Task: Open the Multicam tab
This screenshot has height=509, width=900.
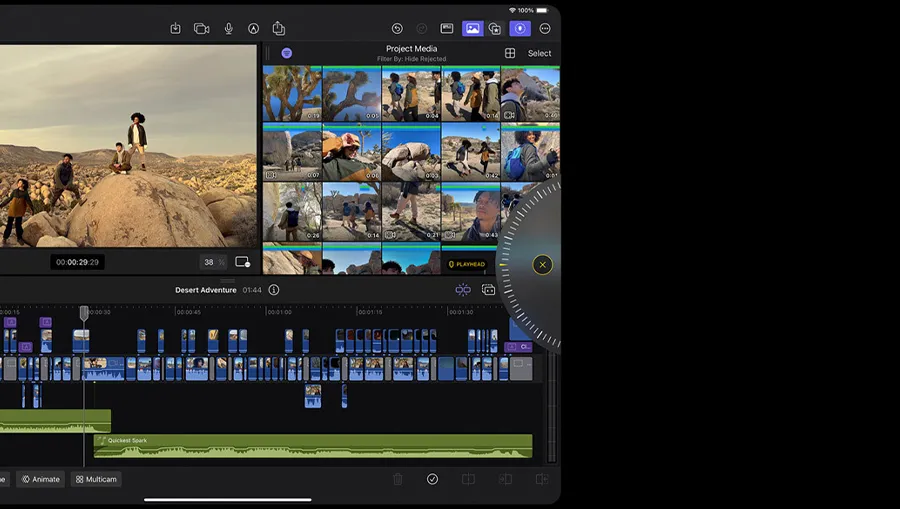Action: pos(96,479)
